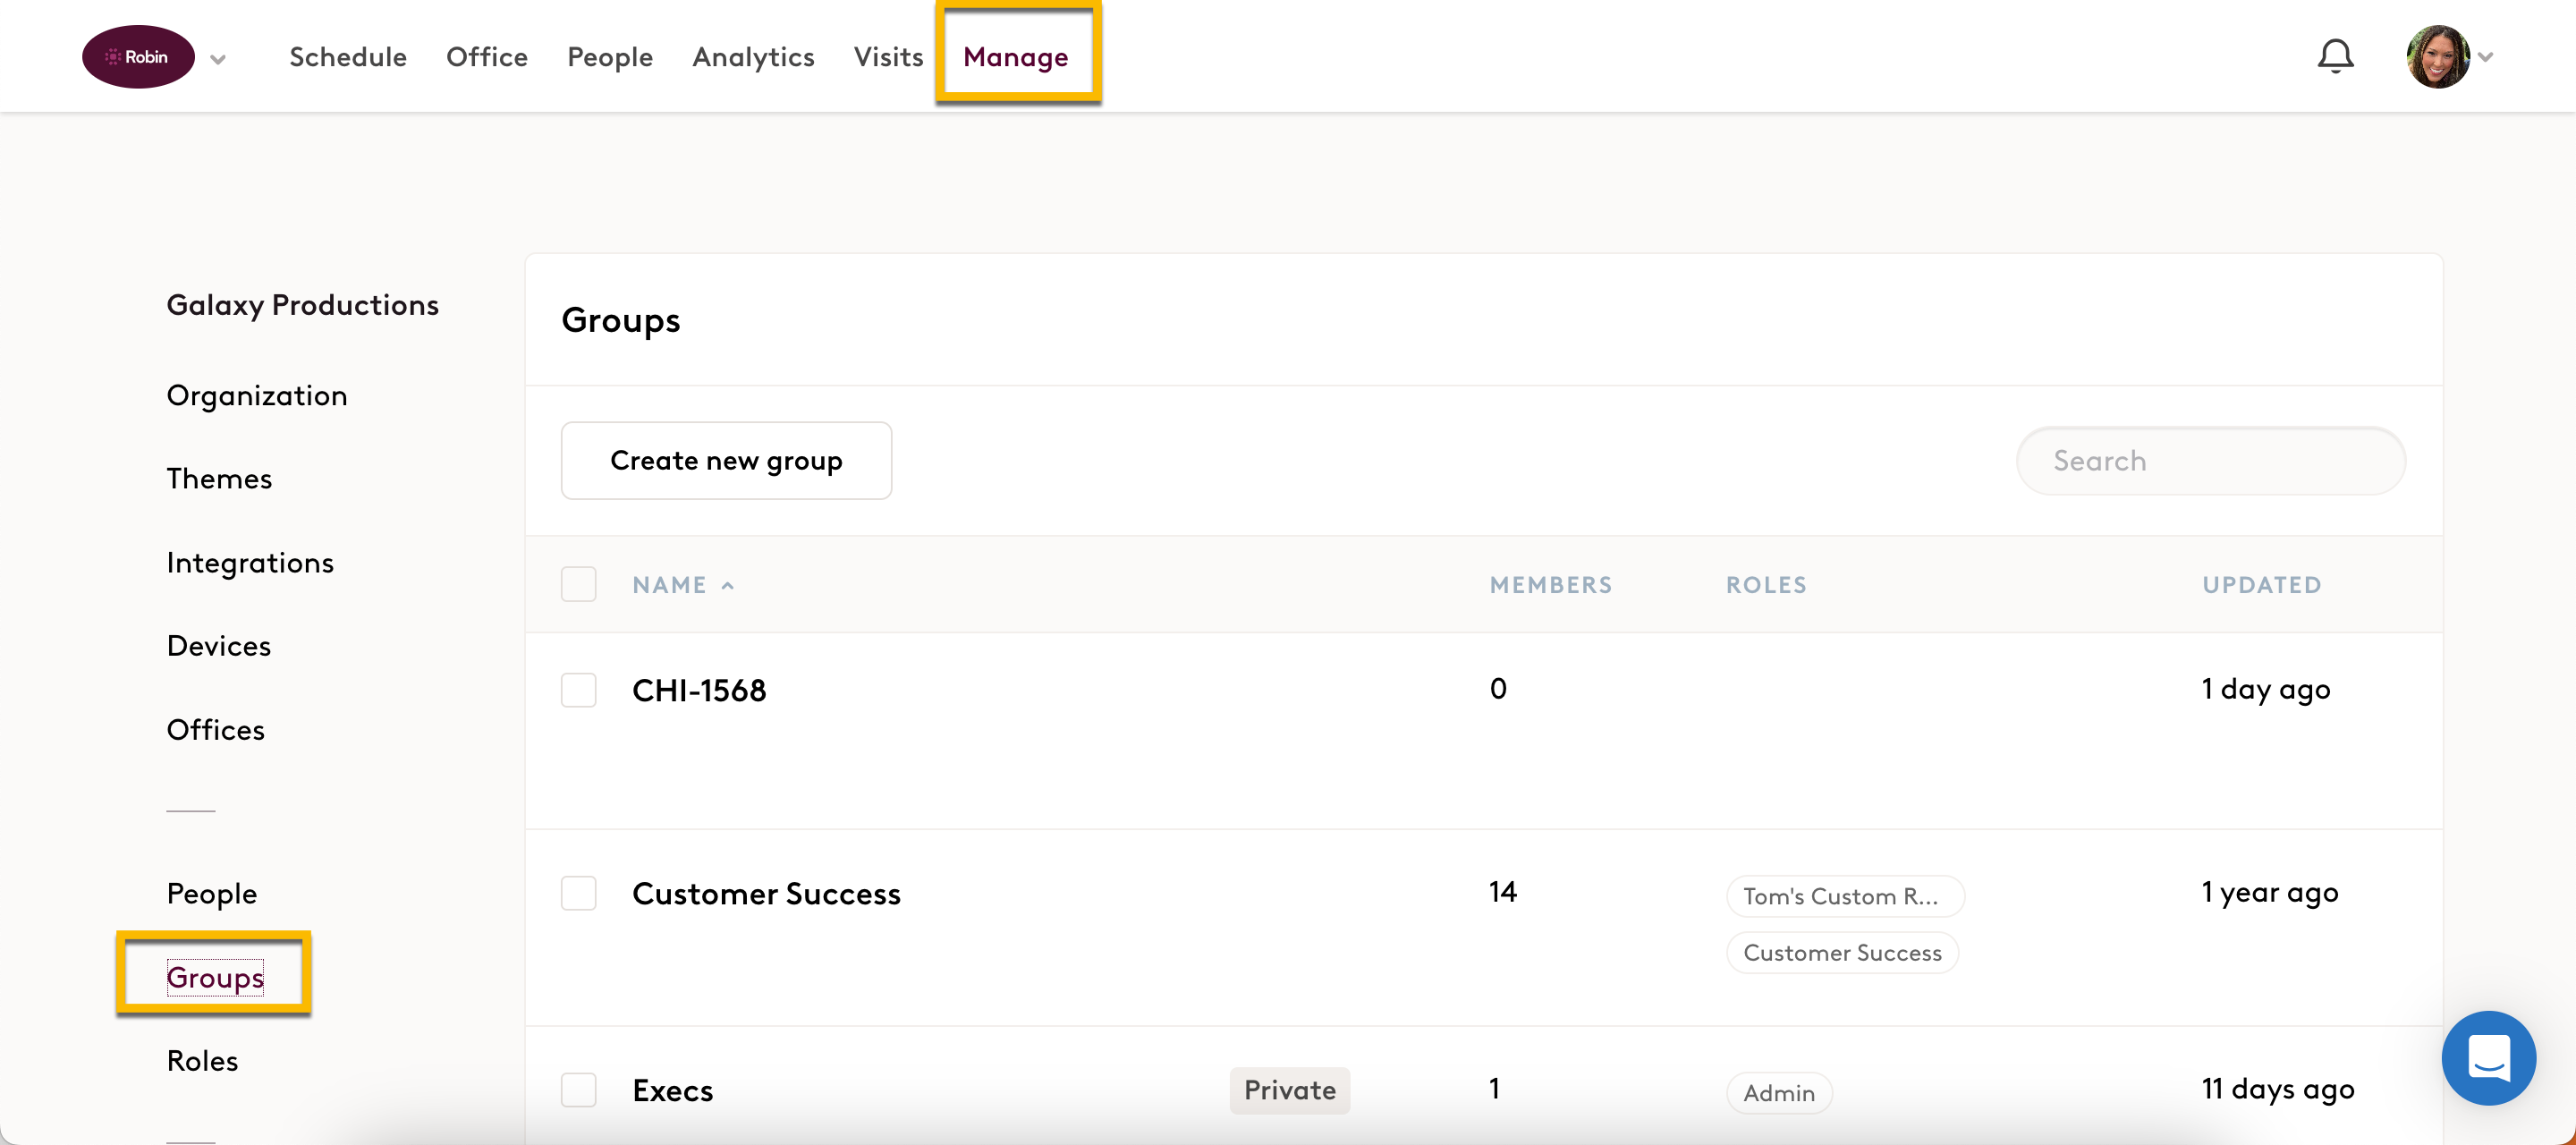Expand the profile menu chevron
This screenshot has height=1145, width=2576.
pyautogui.click(x=2486, y=58)
